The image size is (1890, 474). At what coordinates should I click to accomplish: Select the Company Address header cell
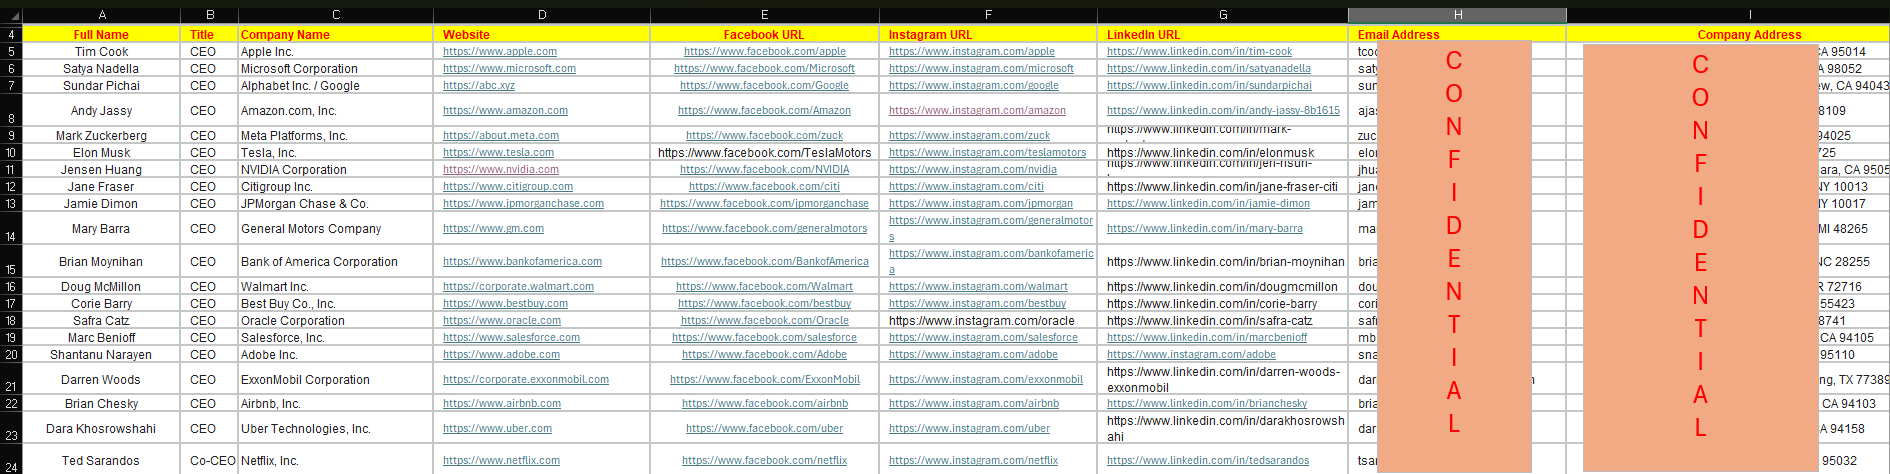point(1749,34)
